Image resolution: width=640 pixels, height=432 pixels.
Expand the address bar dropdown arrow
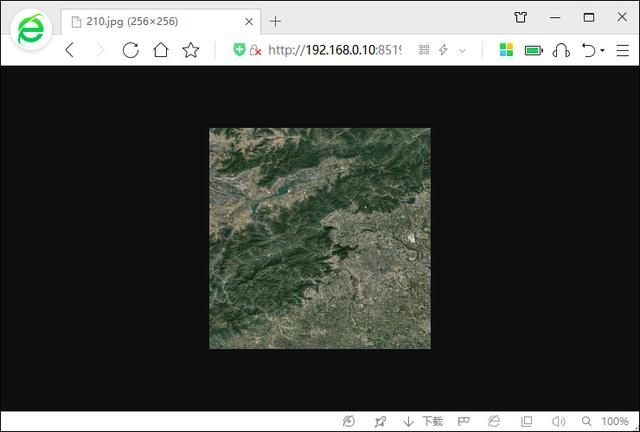[462, 51]
